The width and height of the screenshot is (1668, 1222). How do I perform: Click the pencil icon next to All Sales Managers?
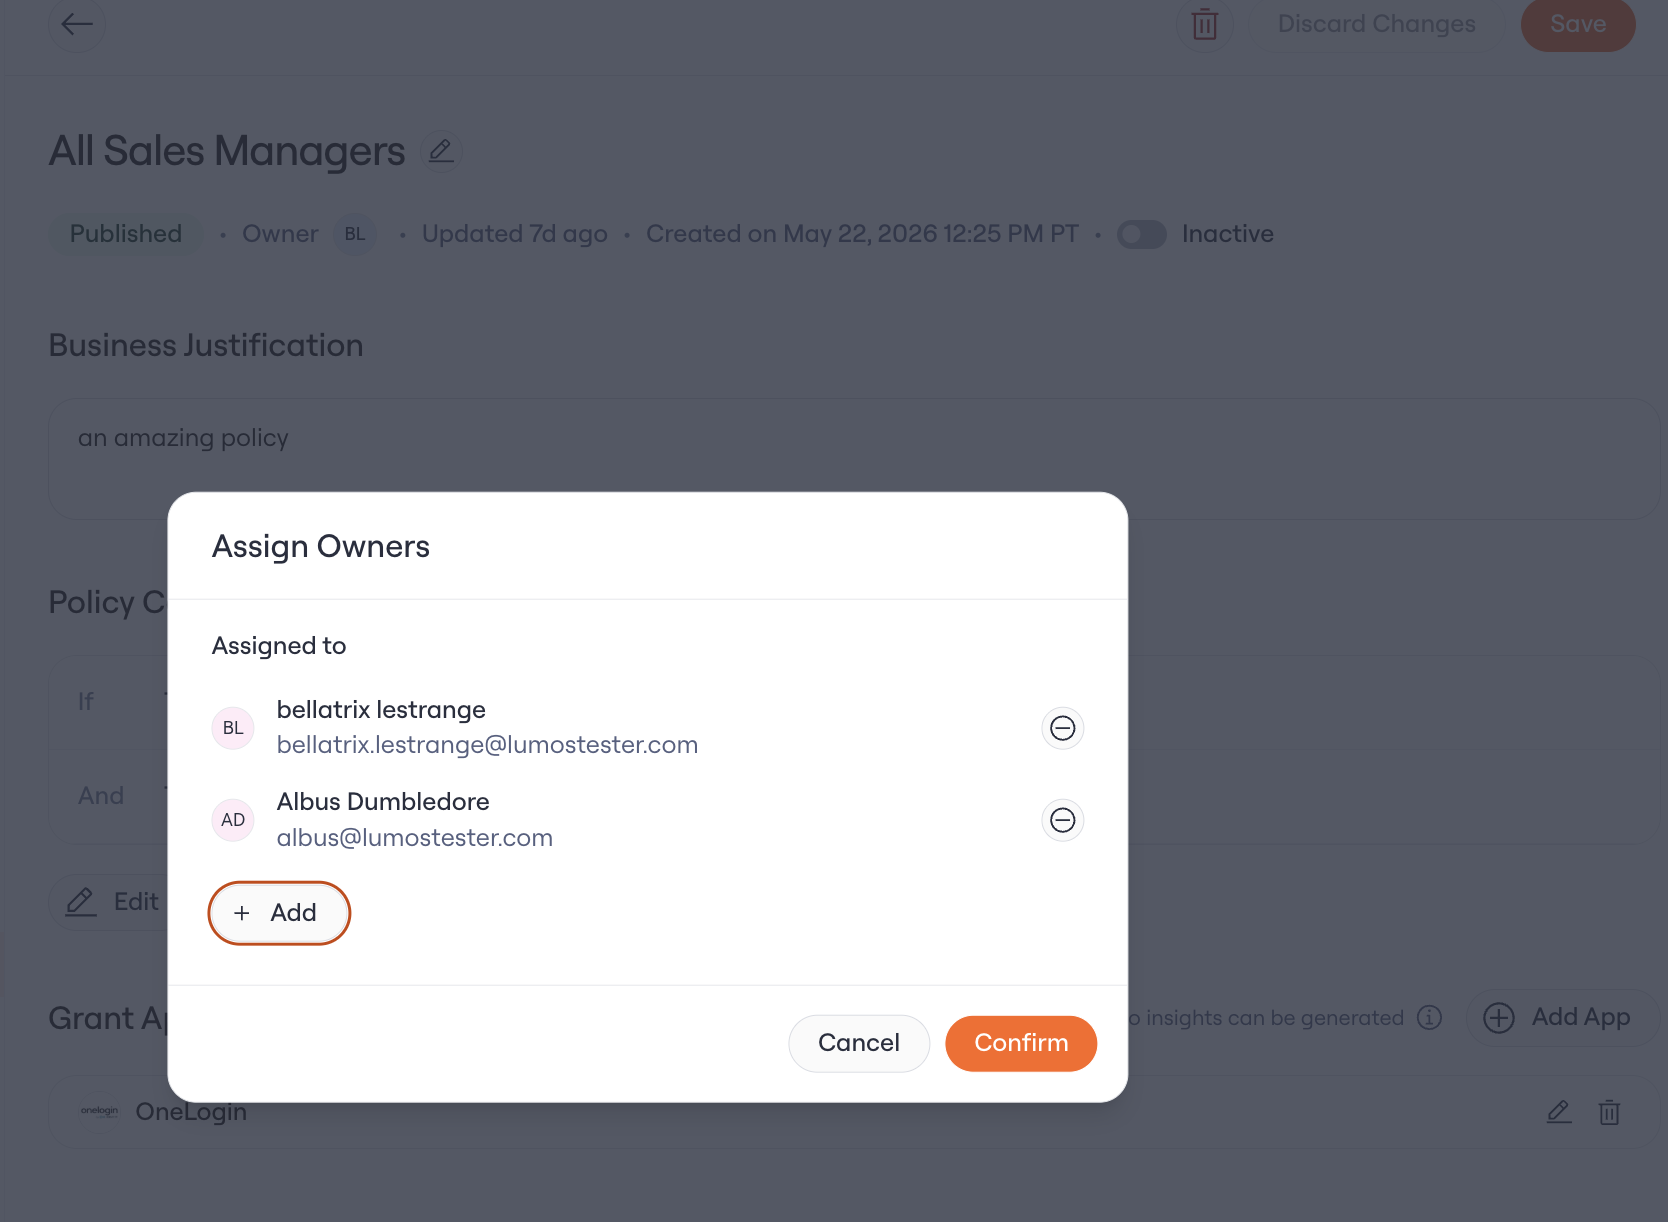(441, 151)
